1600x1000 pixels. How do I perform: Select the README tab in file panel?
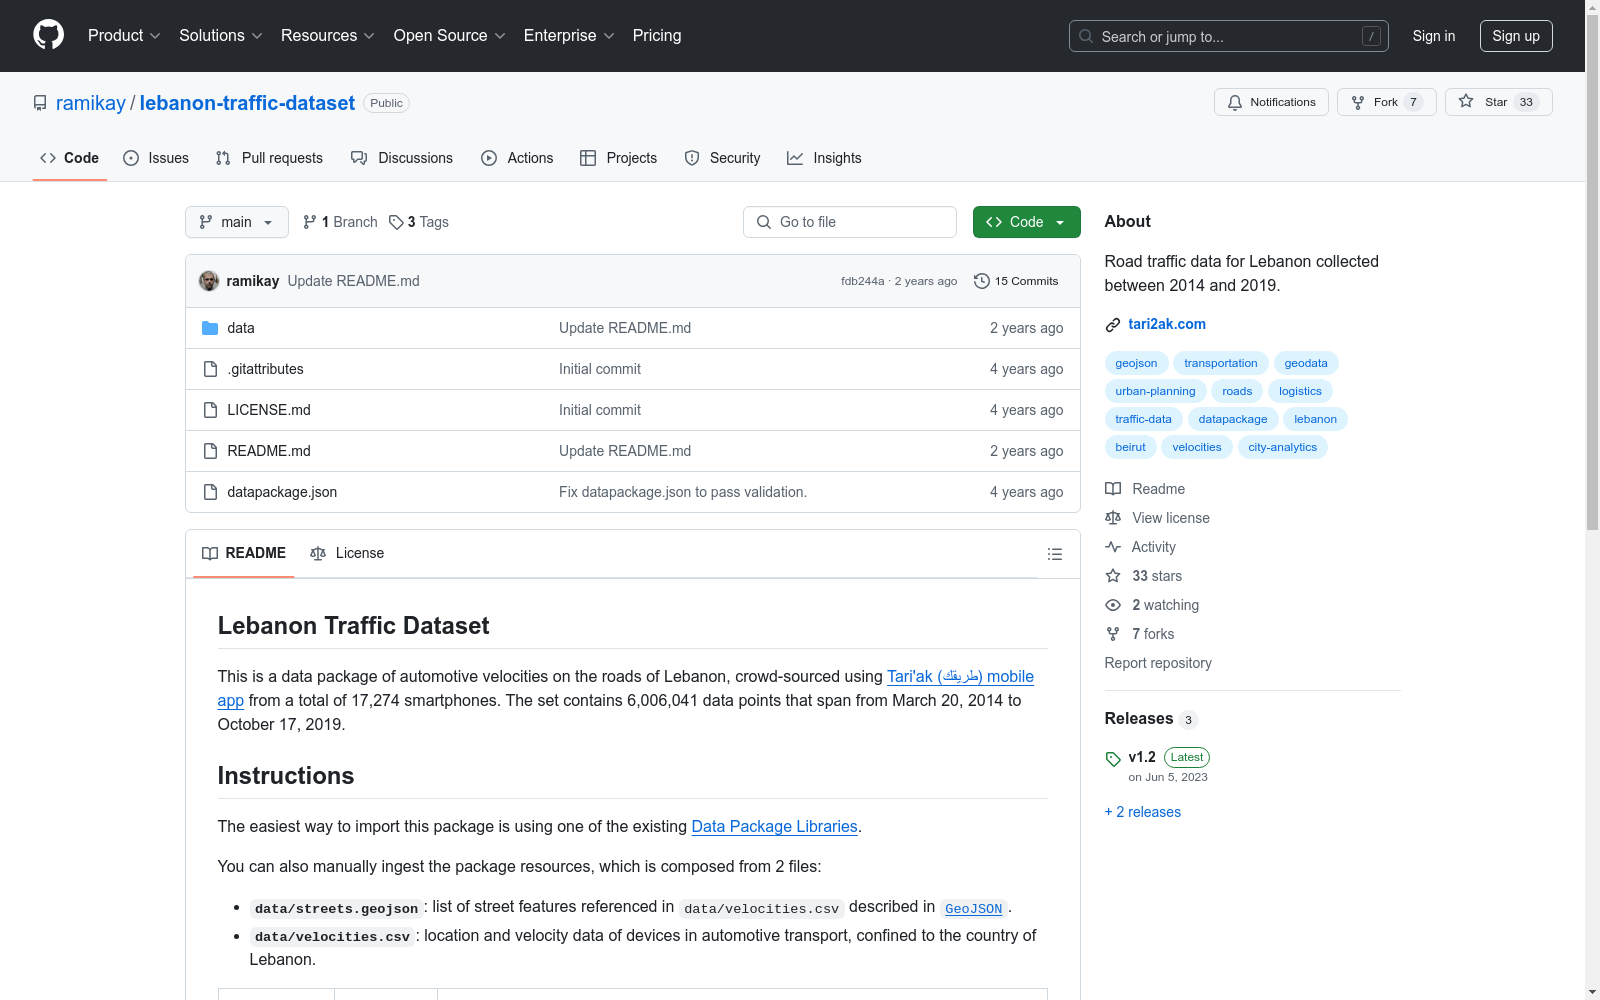click(x=244, y=553)
